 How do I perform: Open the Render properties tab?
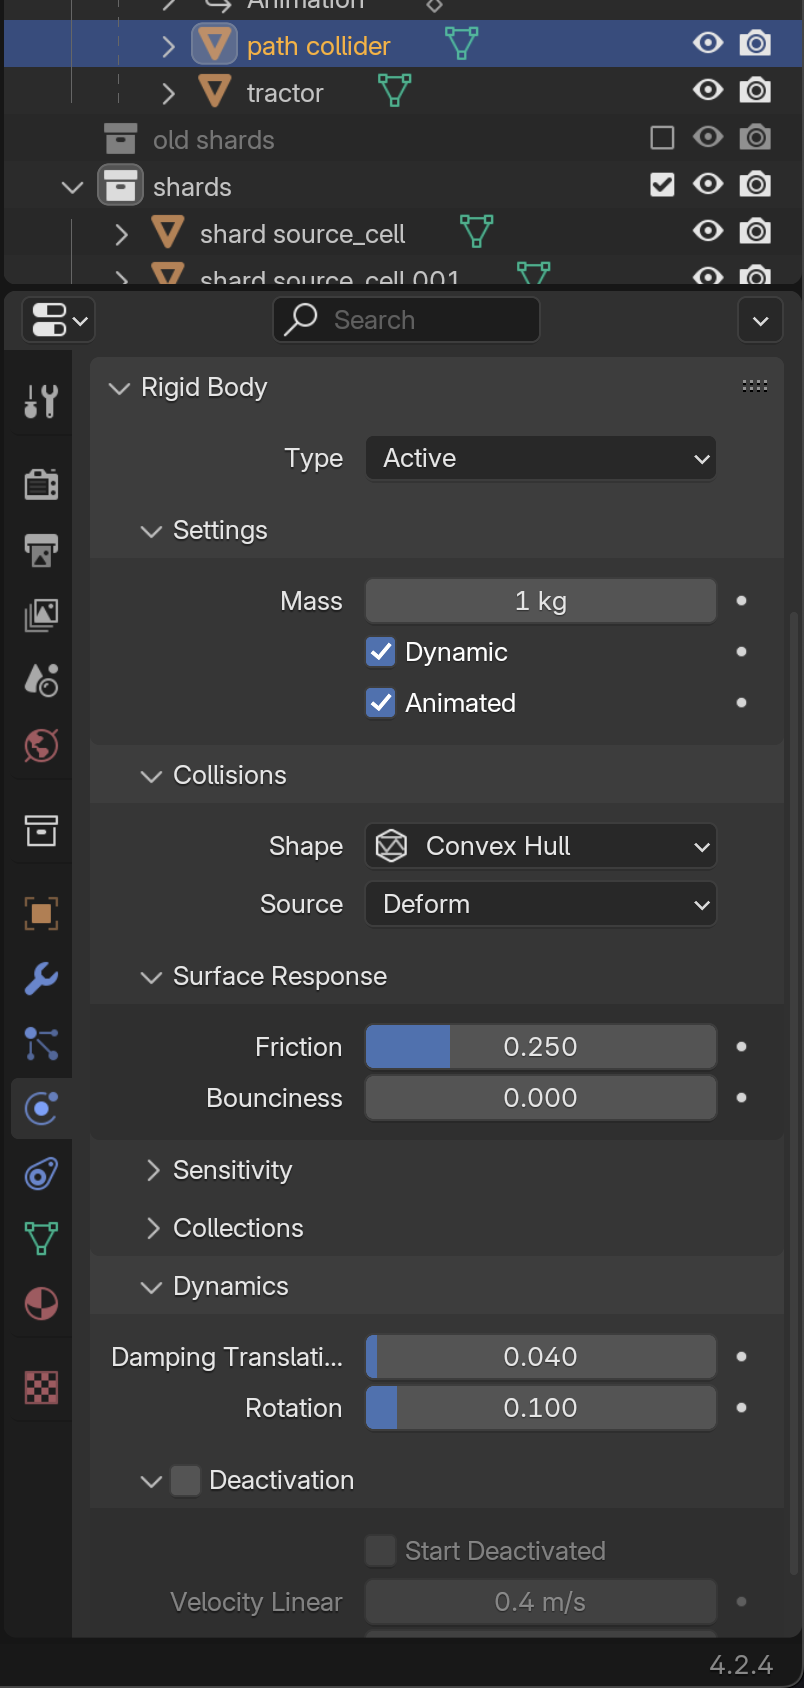[x=41, y=484]
